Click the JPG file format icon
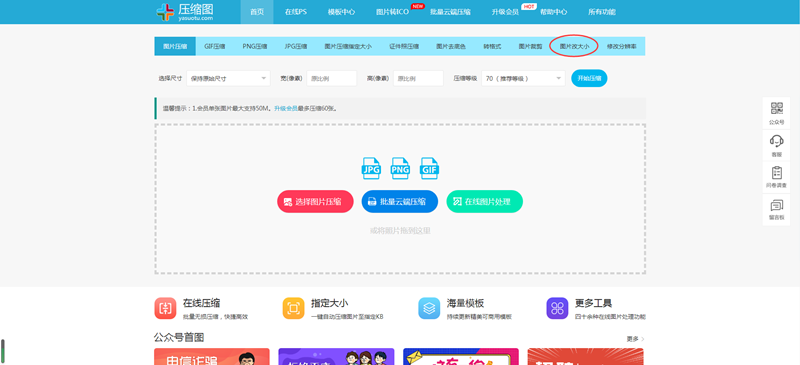This screenshot has height=365, width=800. (371, 168)
